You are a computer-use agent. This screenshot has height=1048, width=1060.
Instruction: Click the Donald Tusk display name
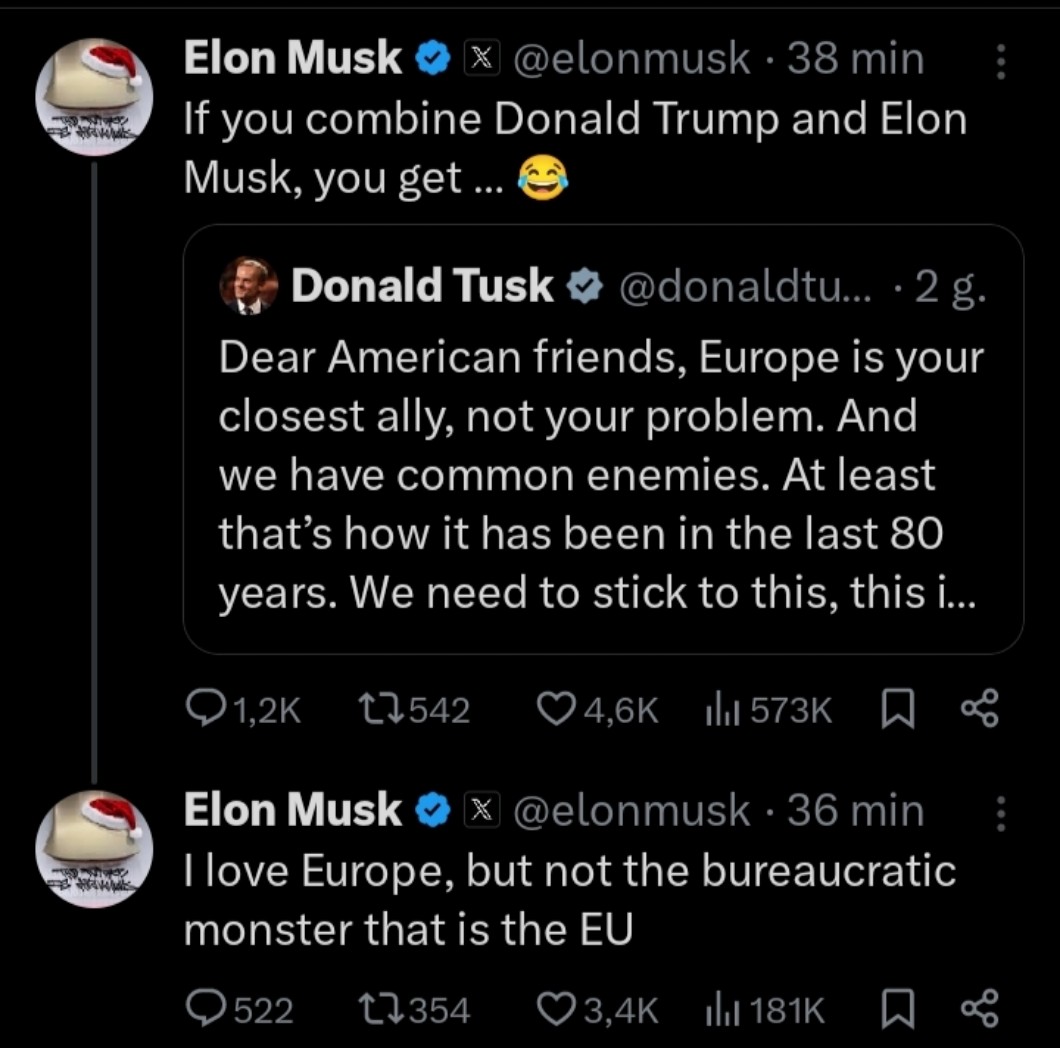(421, 286)
